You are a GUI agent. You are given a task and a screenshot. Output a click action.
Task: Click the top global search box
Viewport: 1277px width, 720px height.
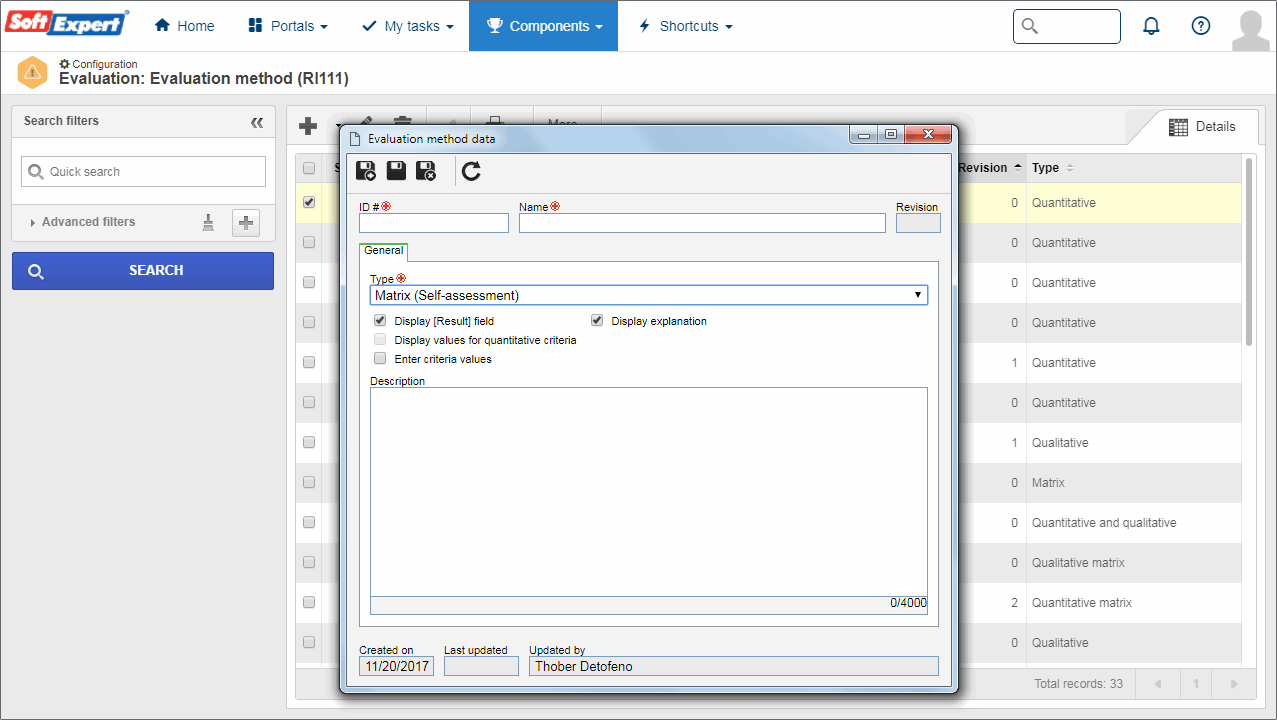pyautogui.click(x=1067, y=26)
